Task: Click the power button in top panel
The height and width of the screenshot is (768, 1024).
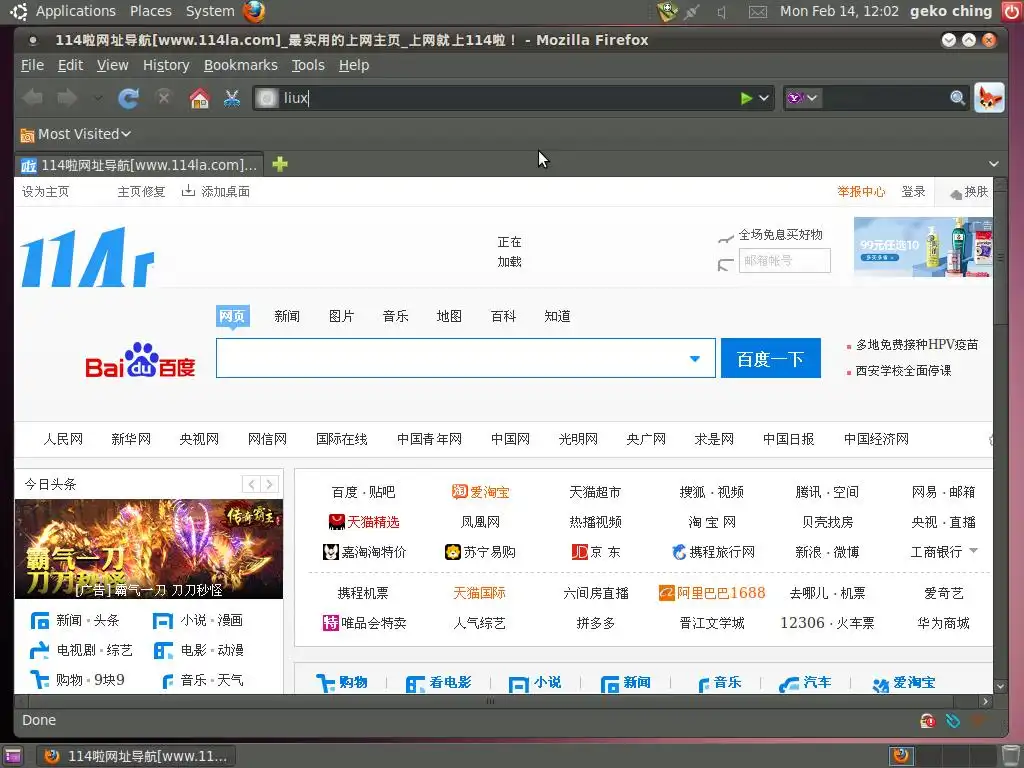Action: click(x=1010, y=11)
